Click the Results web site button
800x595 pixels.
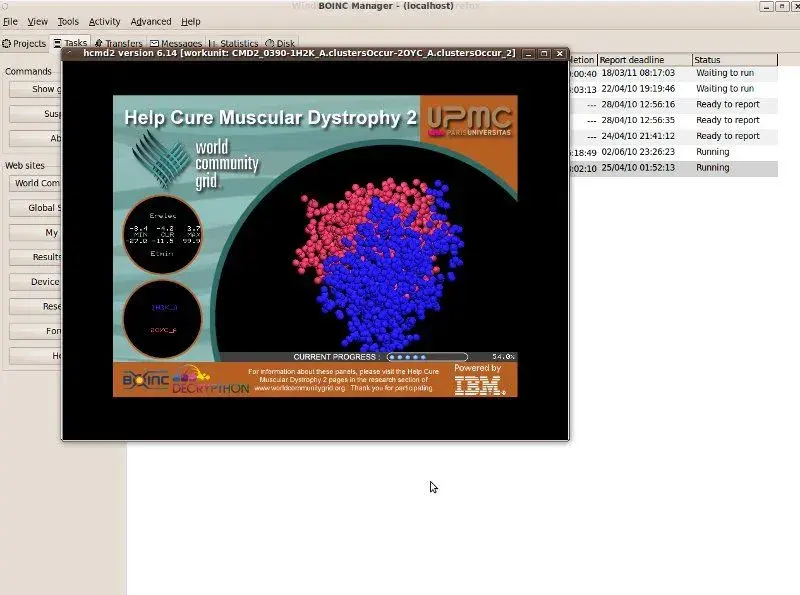coord(35,257)
